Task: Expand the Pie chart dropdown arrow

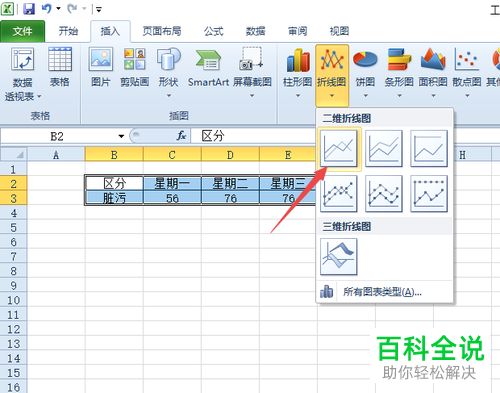Action: point(366,96)
